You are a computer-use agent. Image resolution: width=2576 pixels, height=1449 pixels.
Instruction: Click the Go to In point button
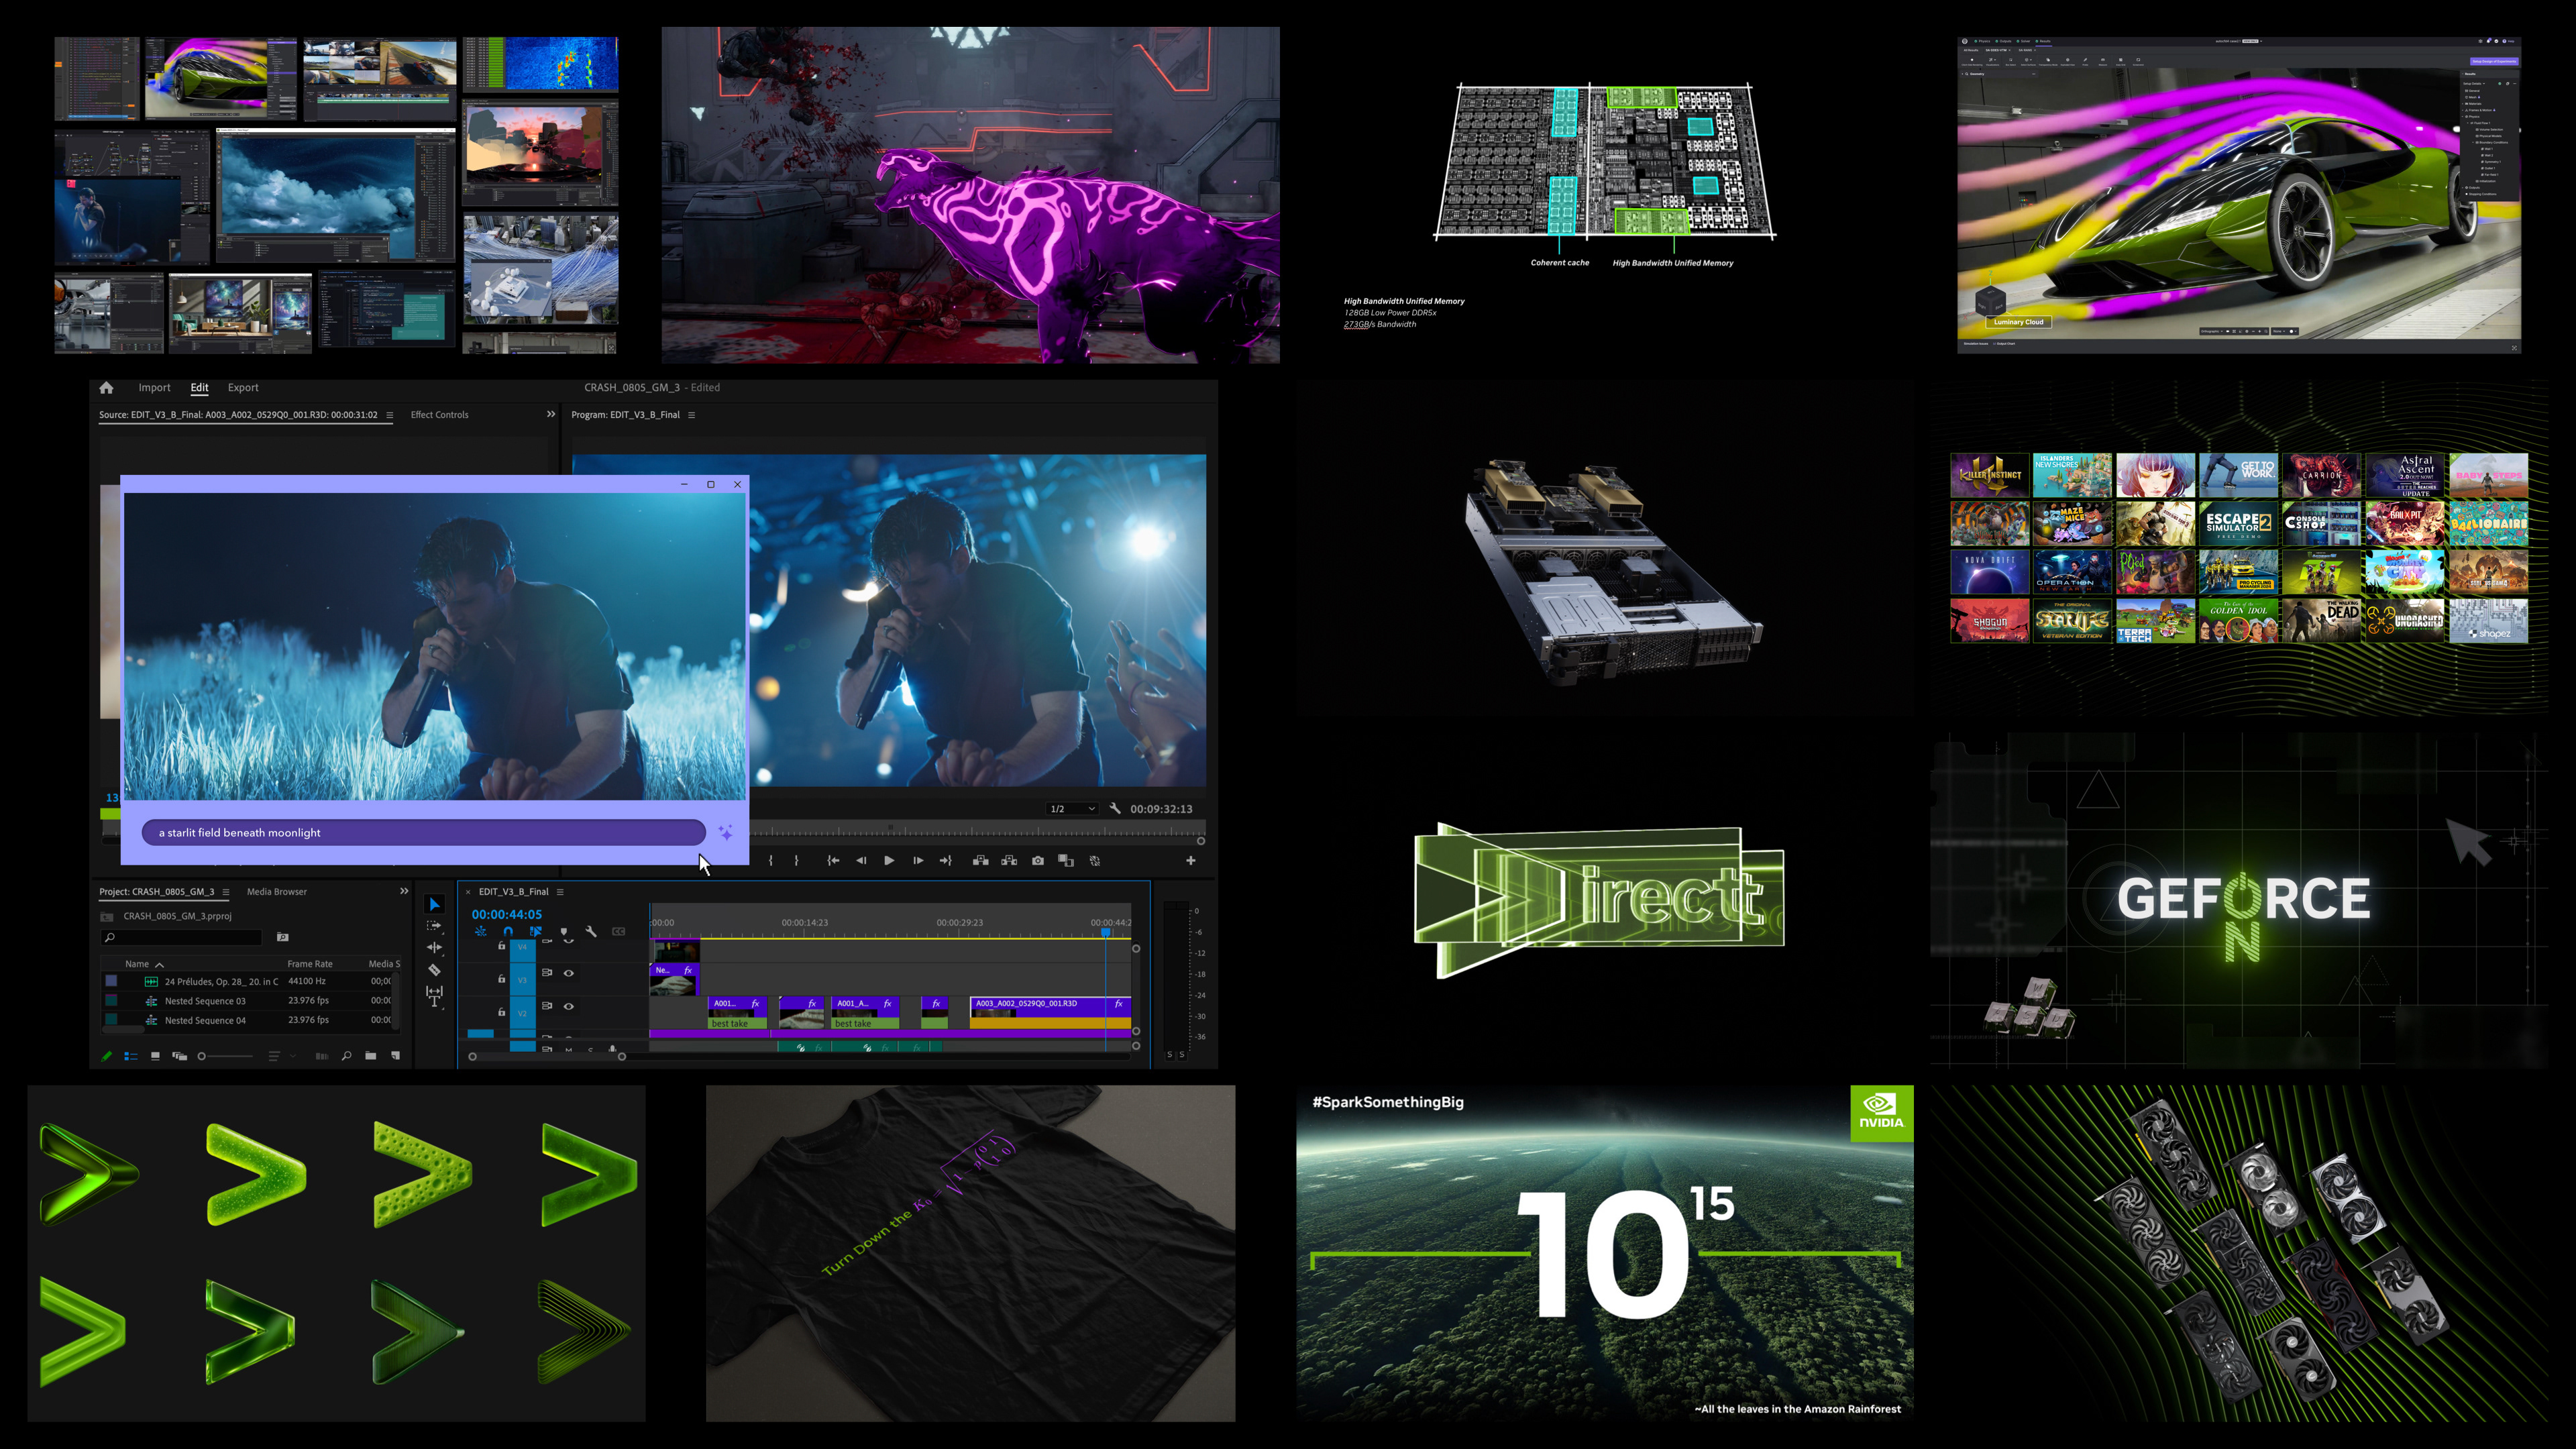coord(833,861)
